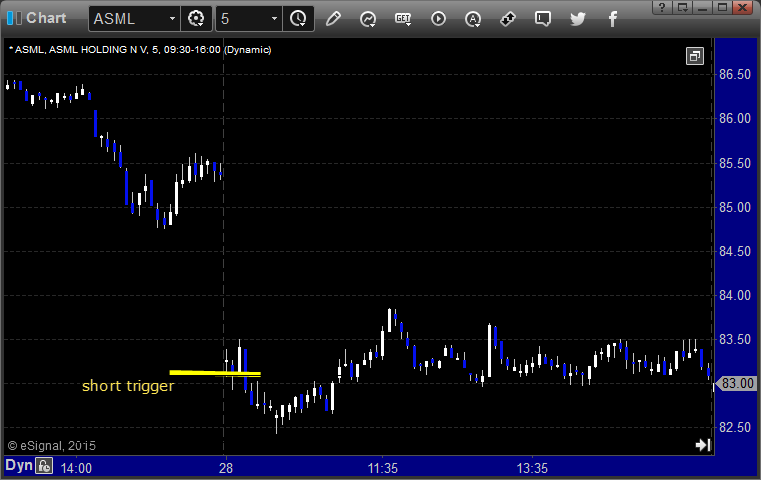This screenshot has width=761, height=480.
Task: Click the ASML chart title text
Action: tap(140, 50)
